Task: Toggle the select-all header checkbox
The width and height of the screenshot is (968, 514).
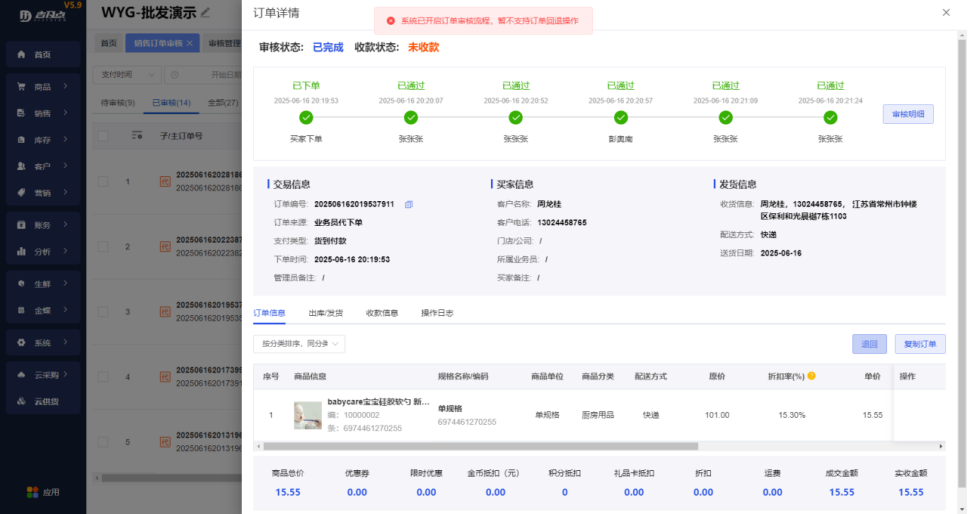Action: click(x=103, y=135)
